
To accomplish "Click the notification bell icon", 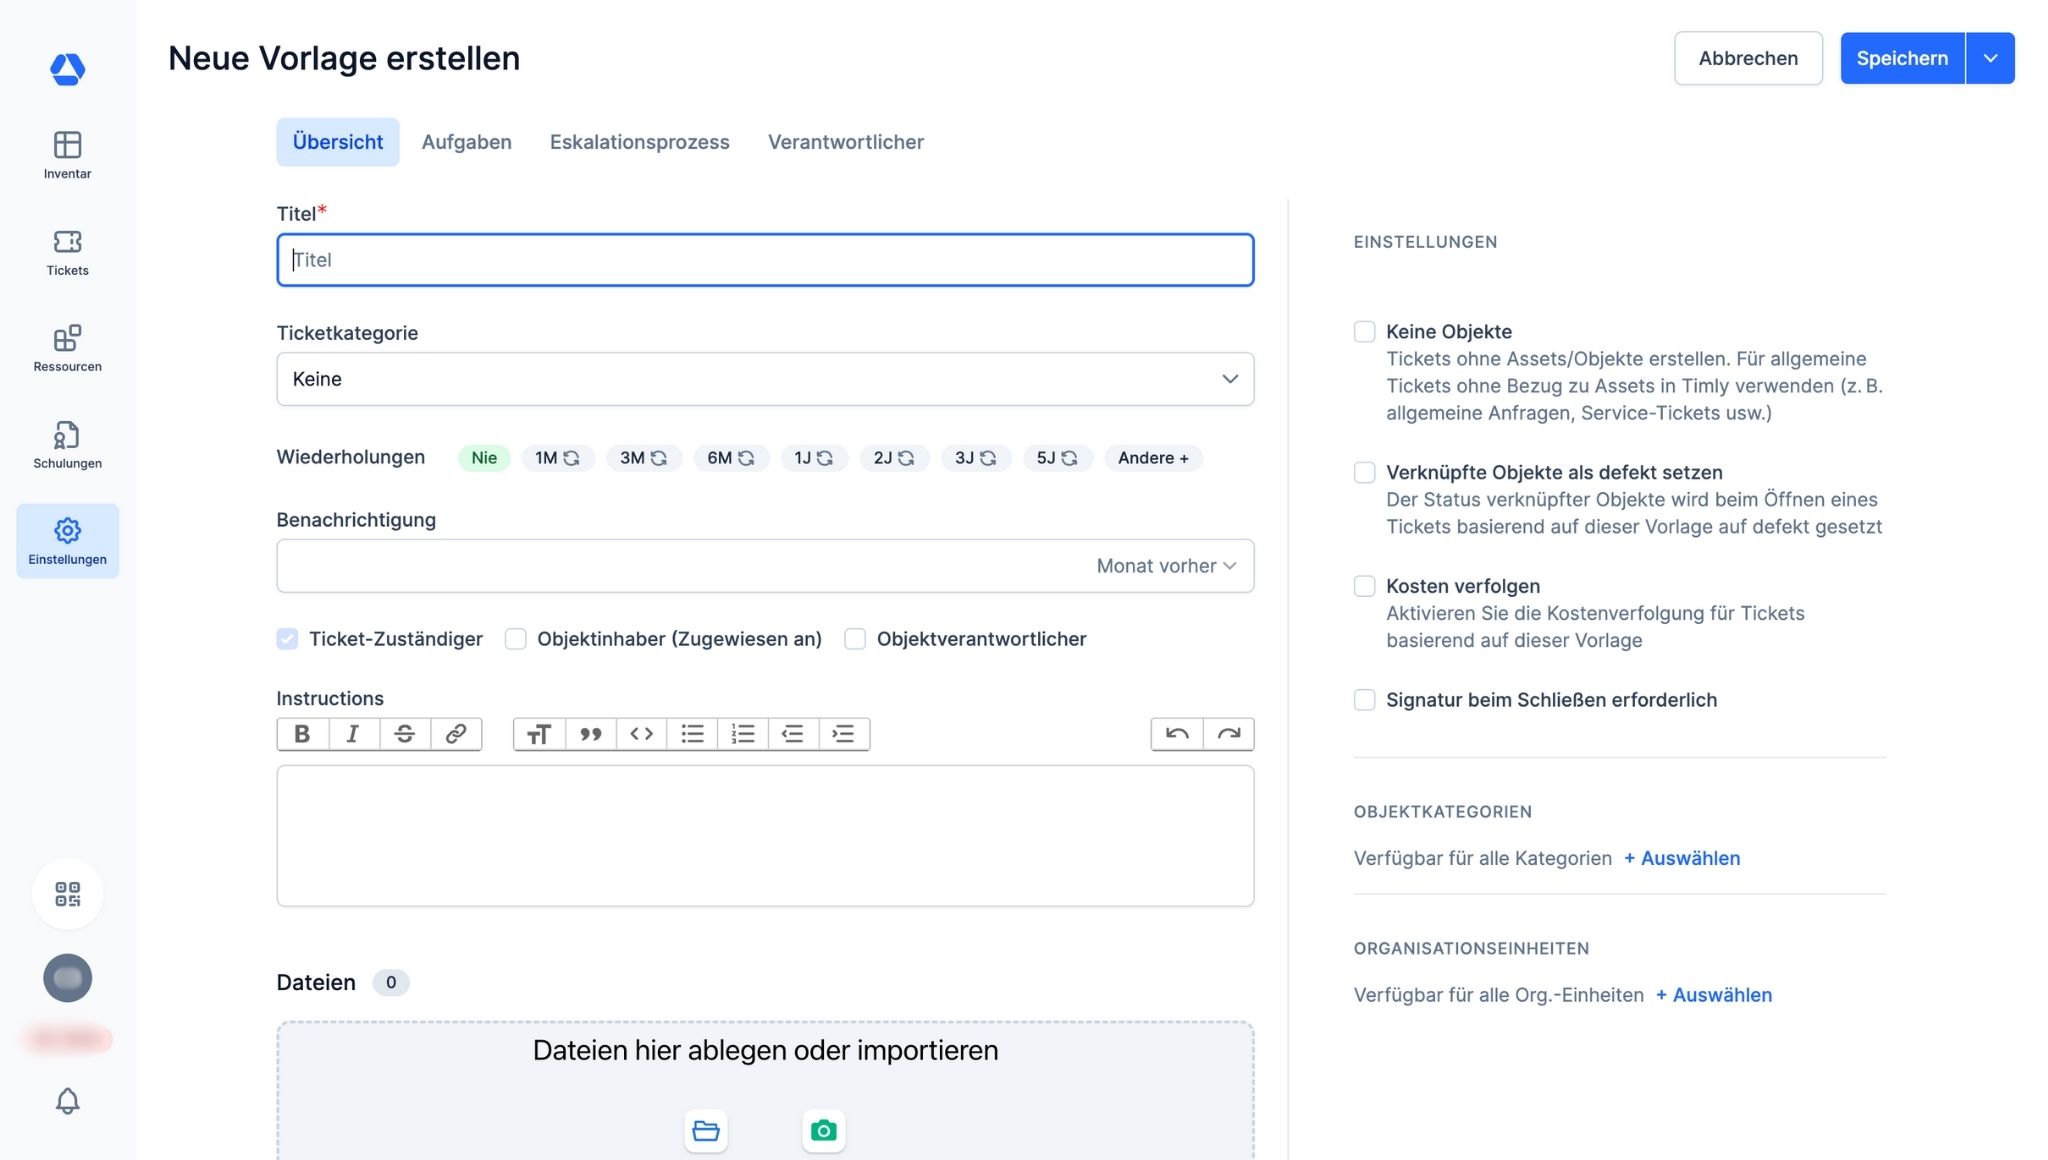I will (x=67, y=1101).
